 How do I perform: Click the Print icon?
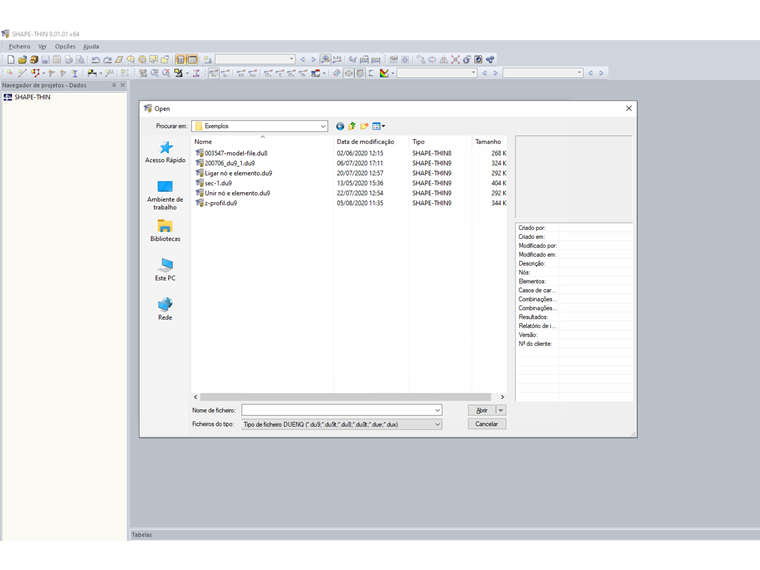(x=68, y=60)
